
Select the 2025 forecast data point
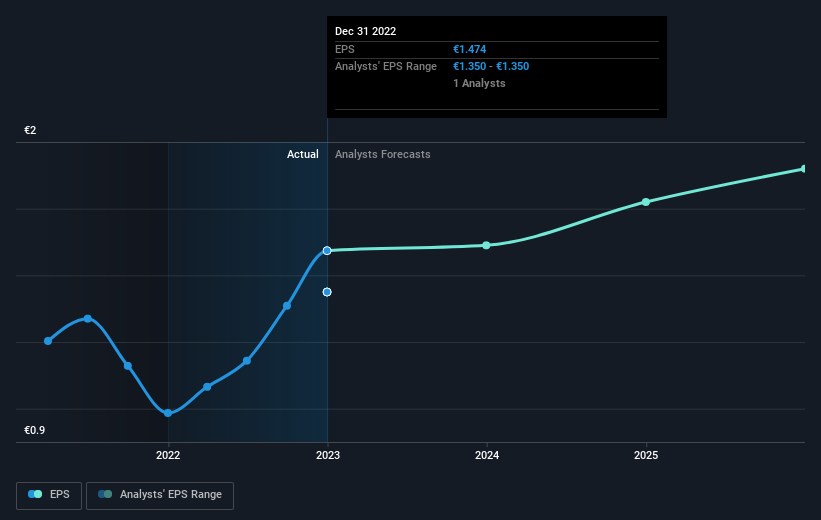[x=646, y=202]
